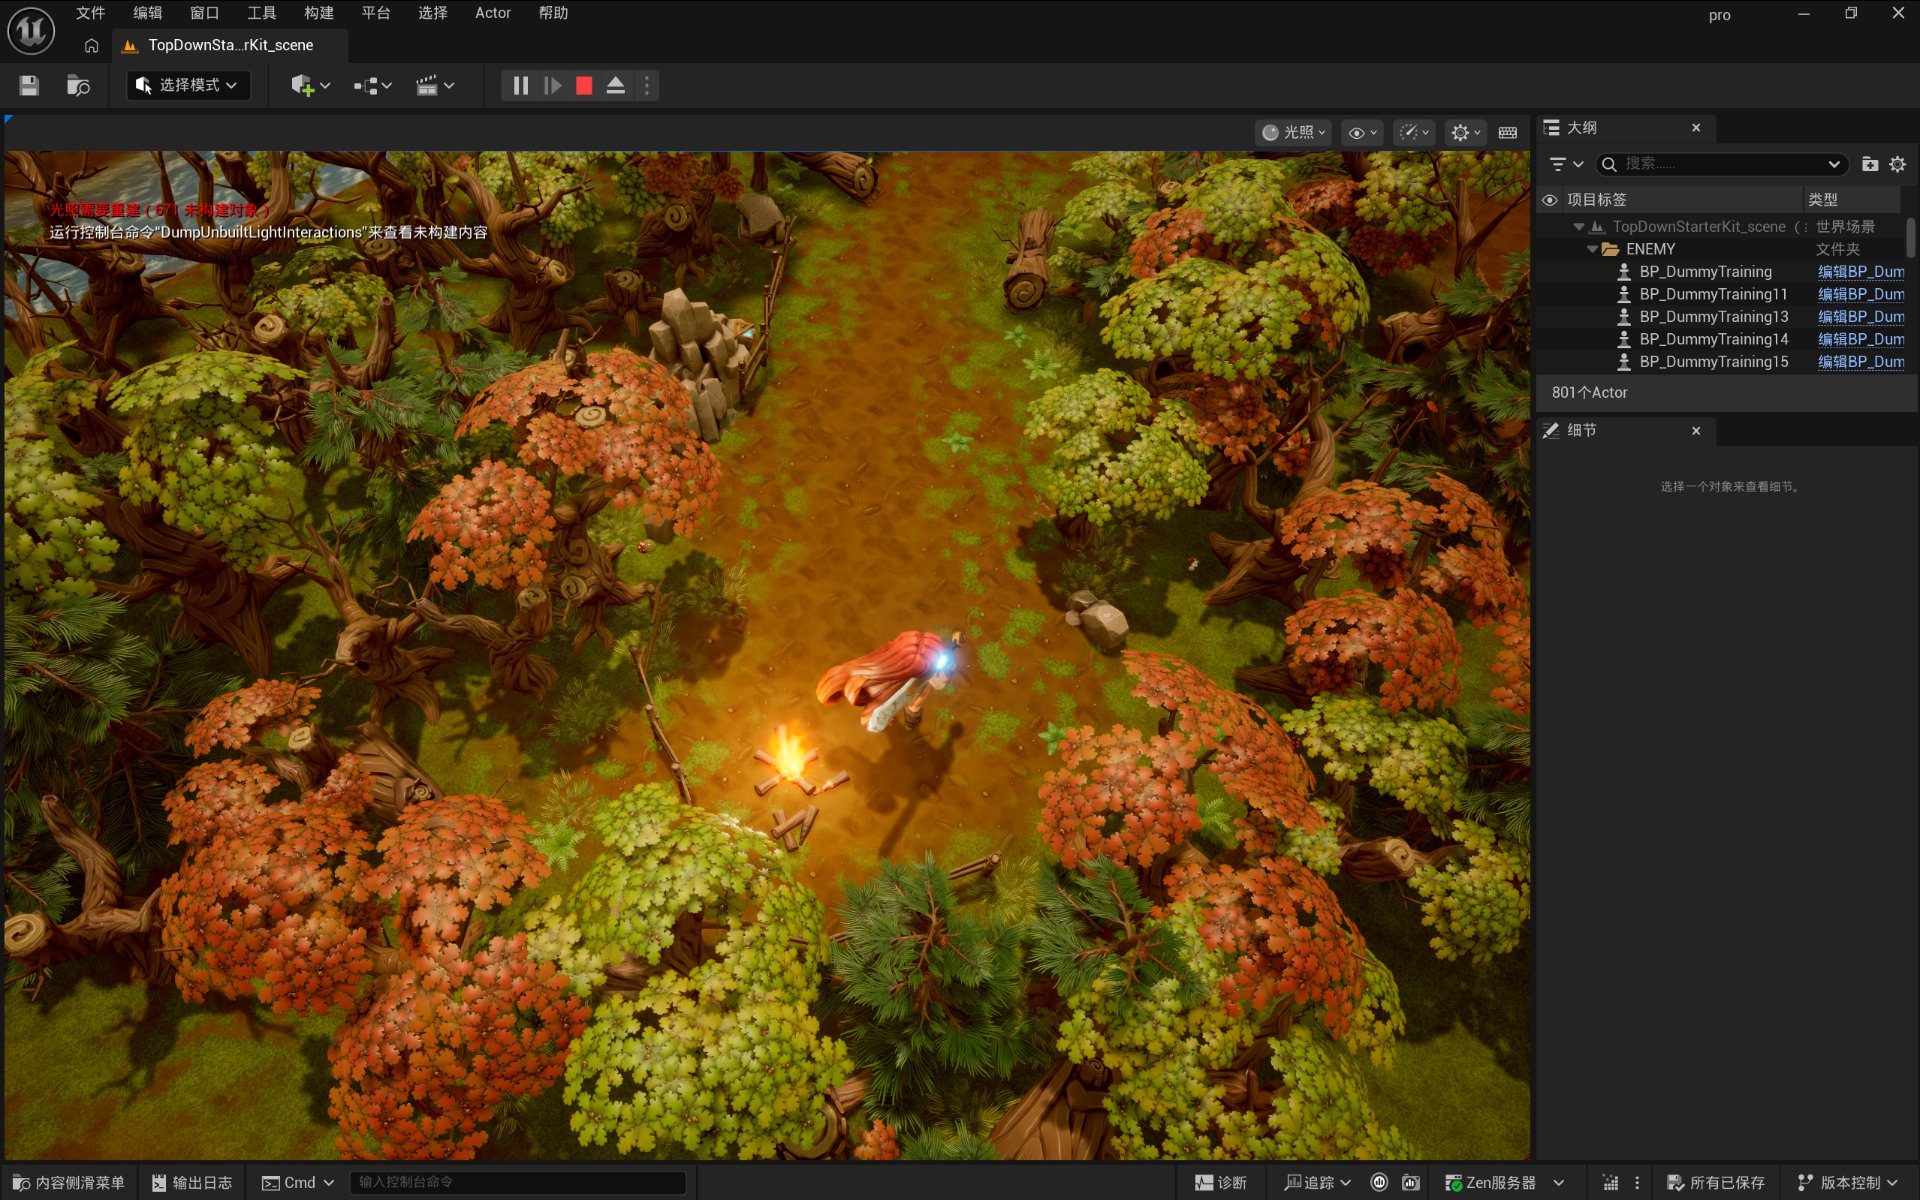Select BP_DummyTraining15 in the outliner
Viewport: 1920px width, 1200px height.
[1714, 362]
